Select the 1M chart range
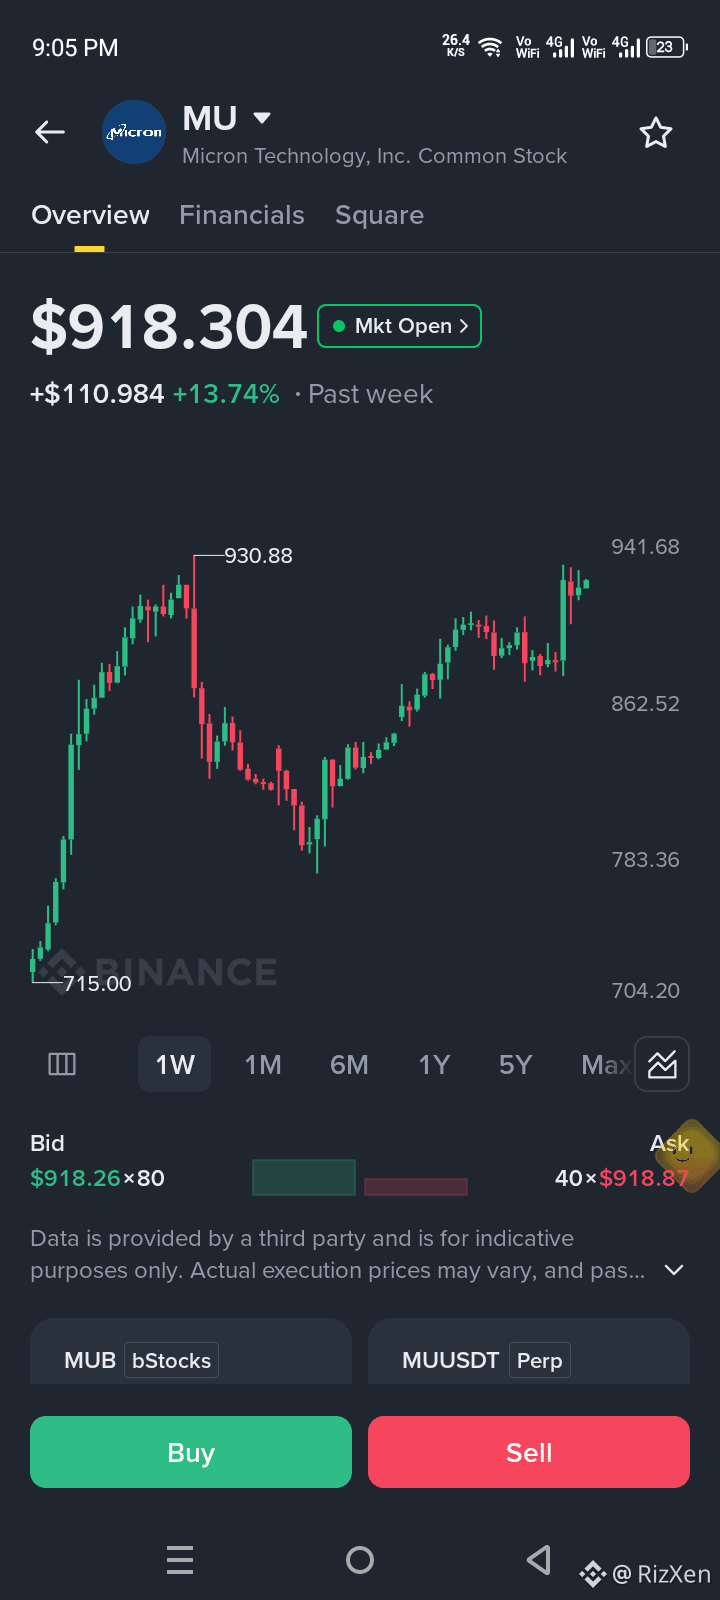The width and height of the screenshot is (720, 1600). click(x=263, y=1064)
